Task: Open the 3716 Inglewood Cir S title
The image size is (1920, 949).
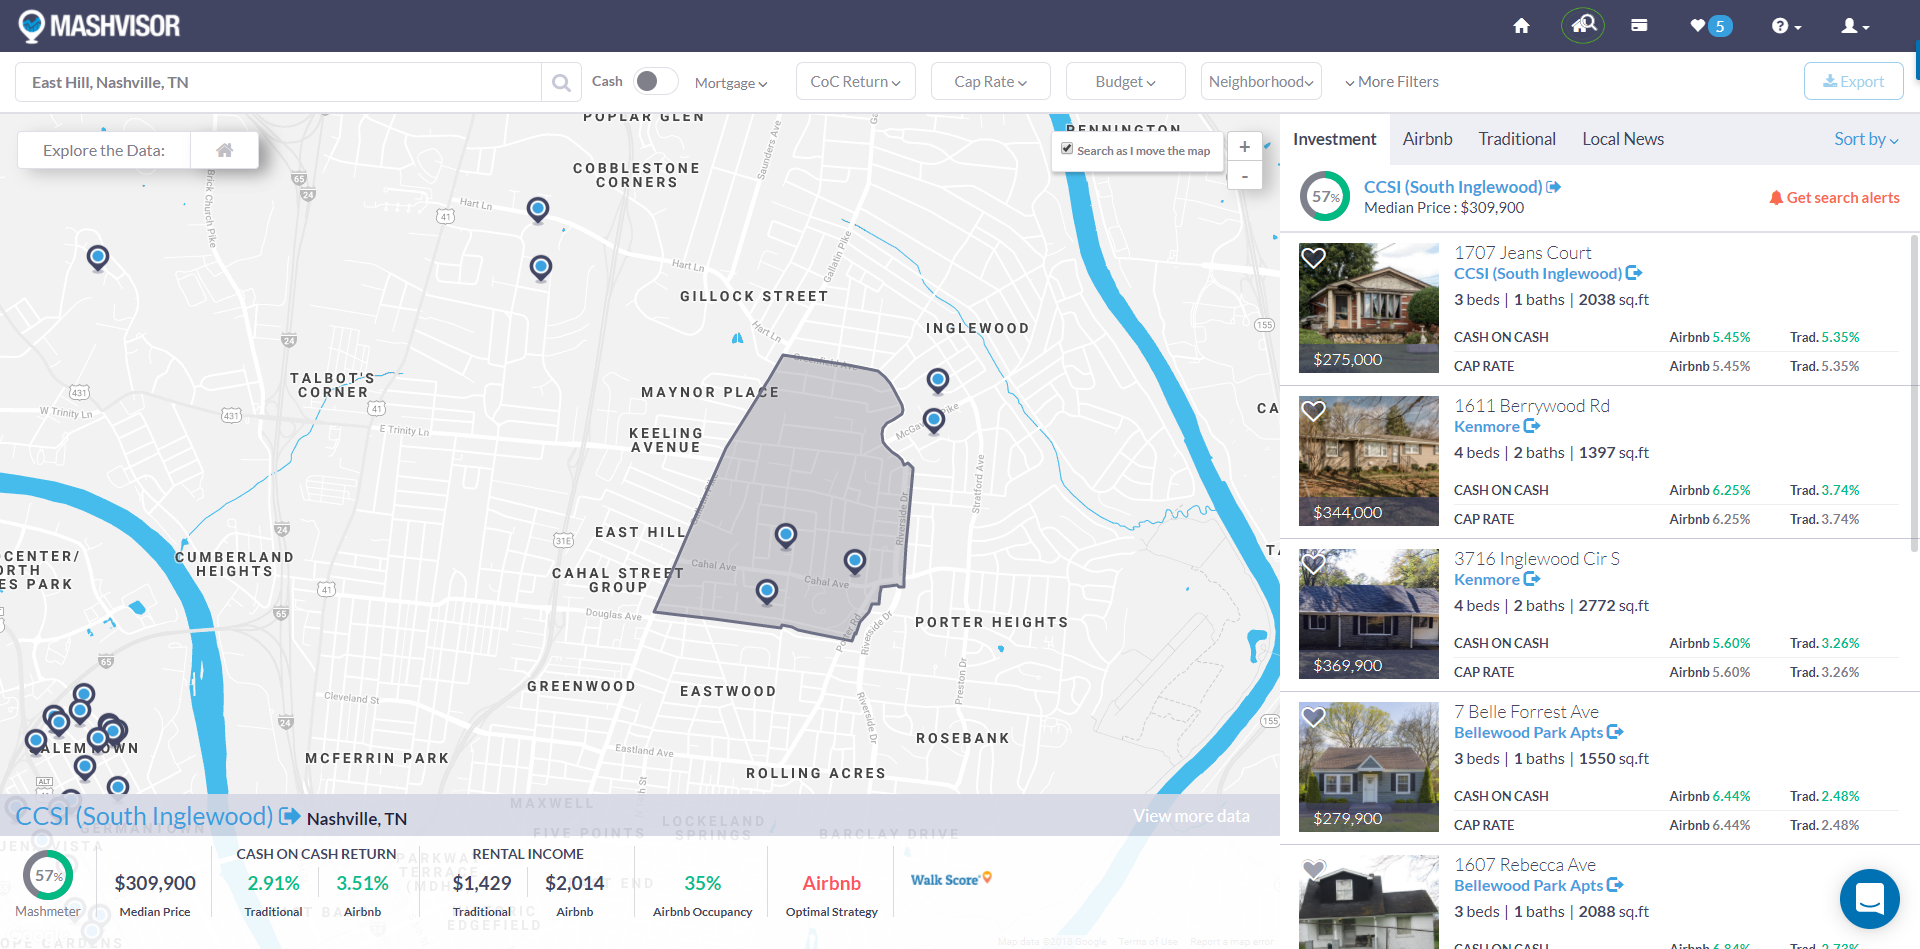Action: click(x=1536, y=559)
